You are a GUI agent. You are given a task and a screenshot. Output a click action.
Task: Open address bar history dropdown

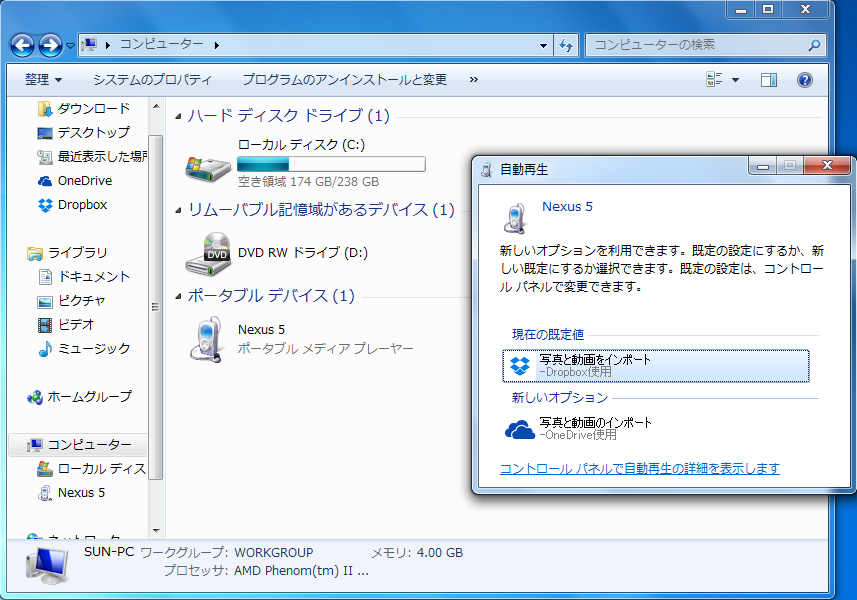[543, 45]
